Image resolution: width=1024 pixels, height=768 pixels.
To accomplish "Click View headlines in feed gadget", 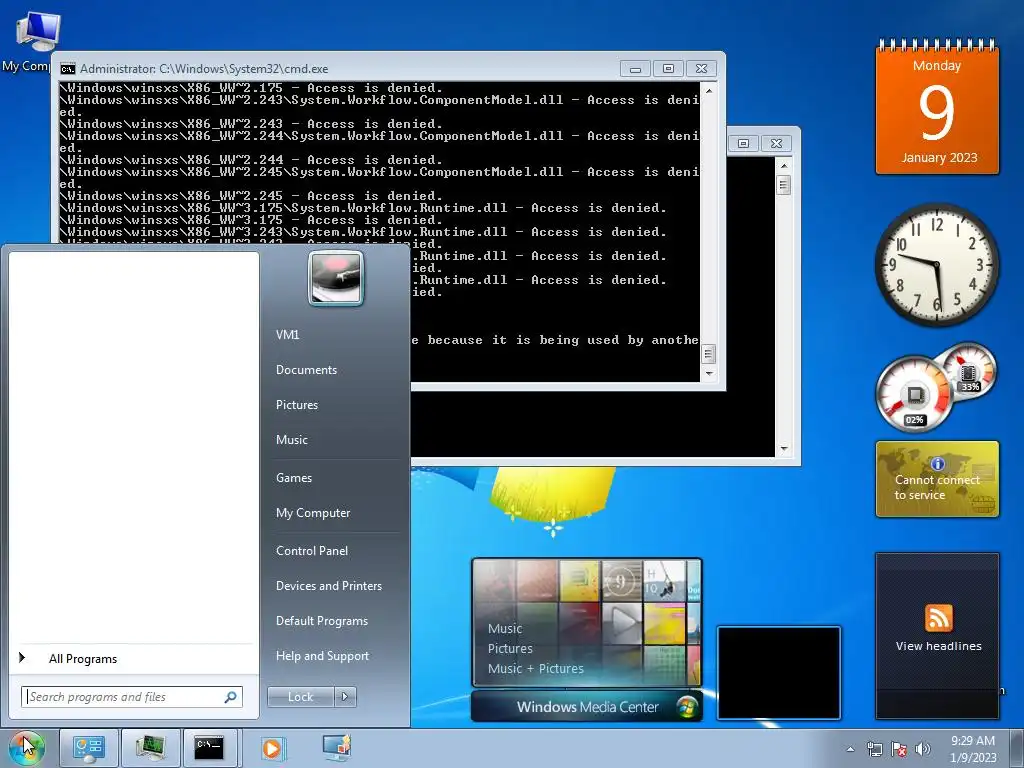I will click(x=938, y=646).
